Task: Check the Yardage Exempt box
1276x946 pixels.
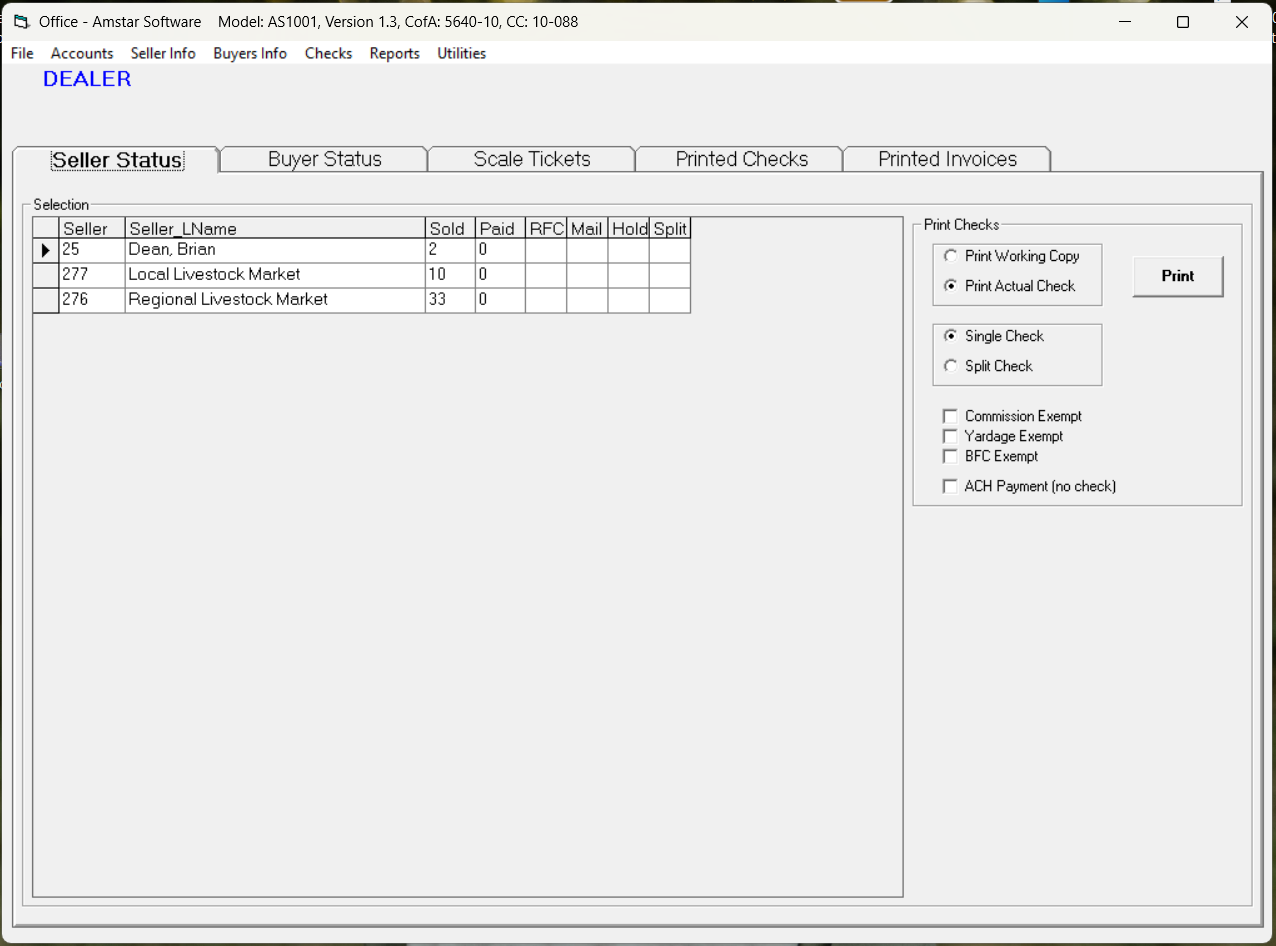Action: (x=950, y=436)
